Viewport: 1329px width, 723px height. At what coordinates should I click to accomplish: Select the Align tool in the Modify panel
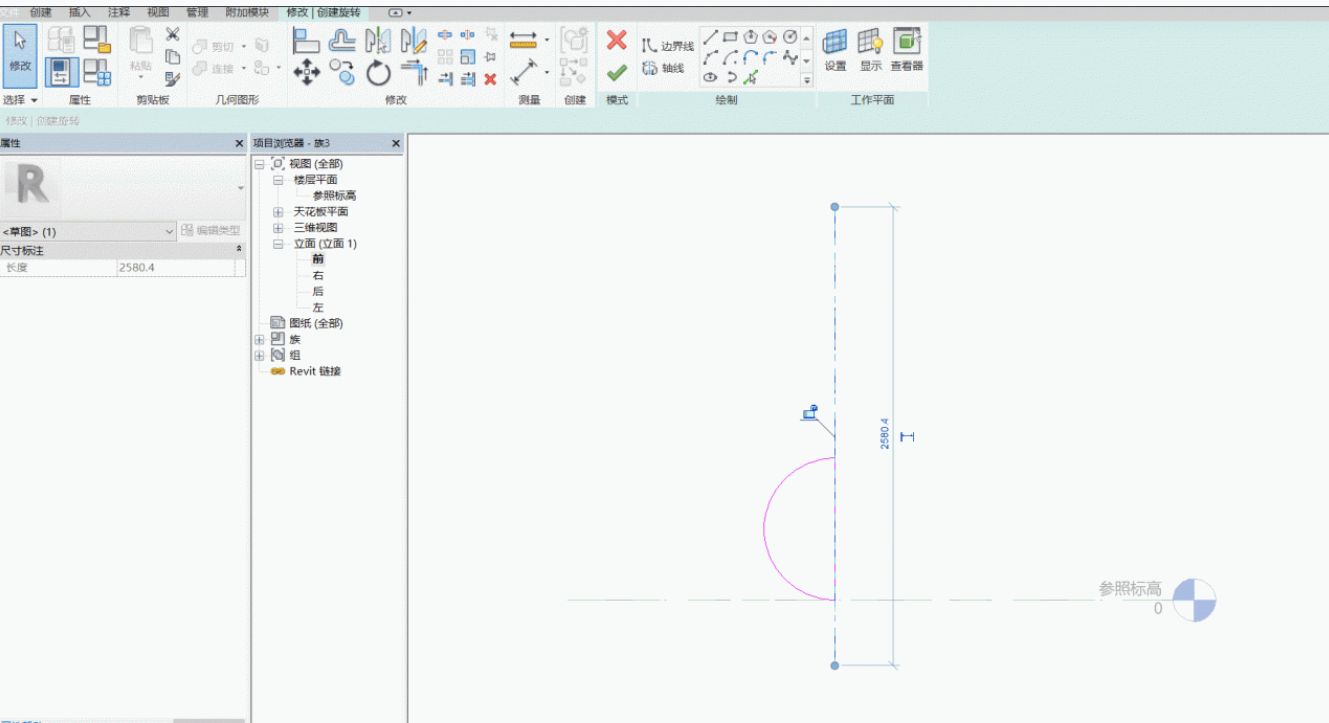[x=306, y=40]
